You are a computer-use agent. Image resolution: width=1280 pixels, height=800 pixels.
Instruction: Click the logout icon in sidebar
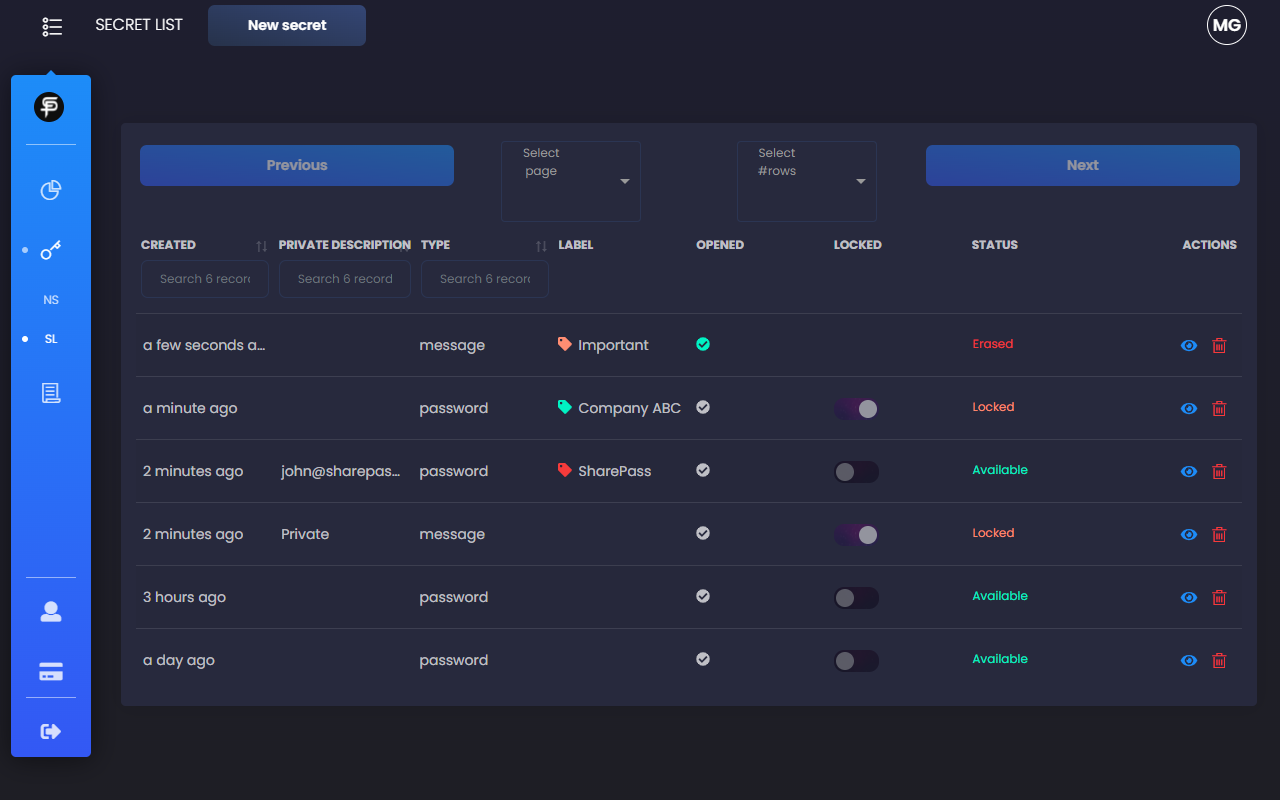coord(51,732)
